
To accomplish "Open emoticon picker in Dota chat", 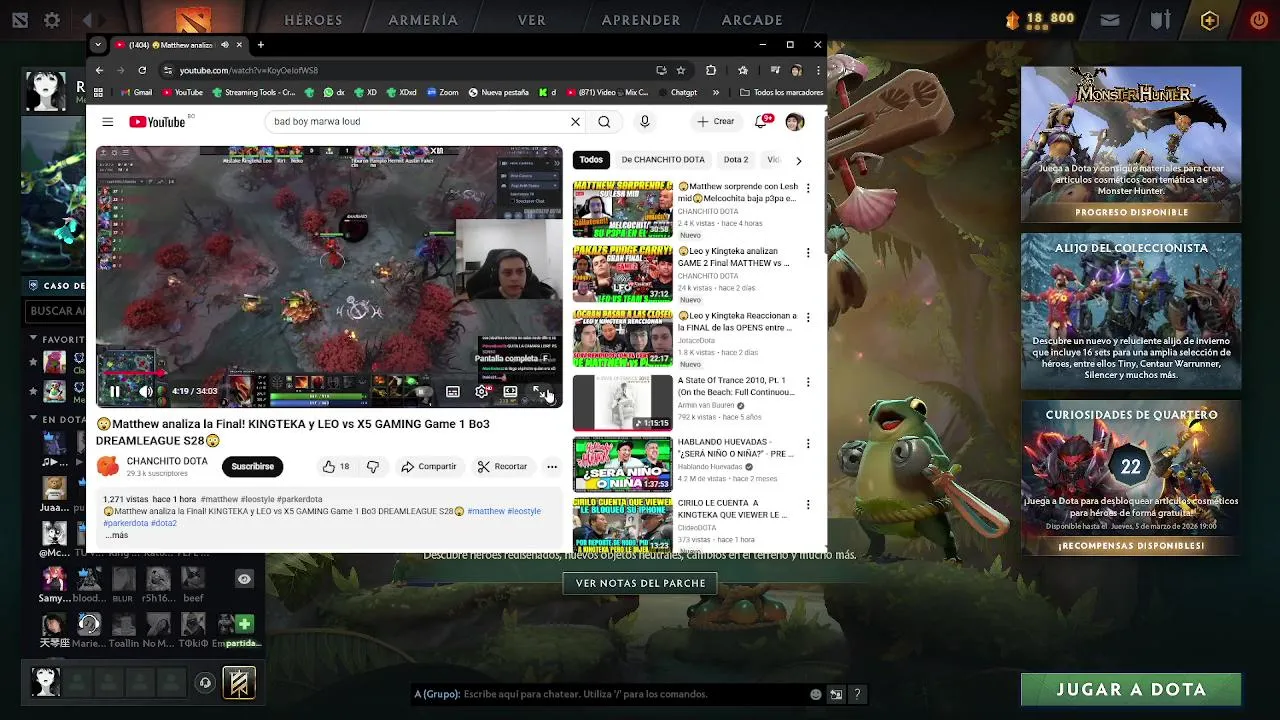I will tap(816, 694).
